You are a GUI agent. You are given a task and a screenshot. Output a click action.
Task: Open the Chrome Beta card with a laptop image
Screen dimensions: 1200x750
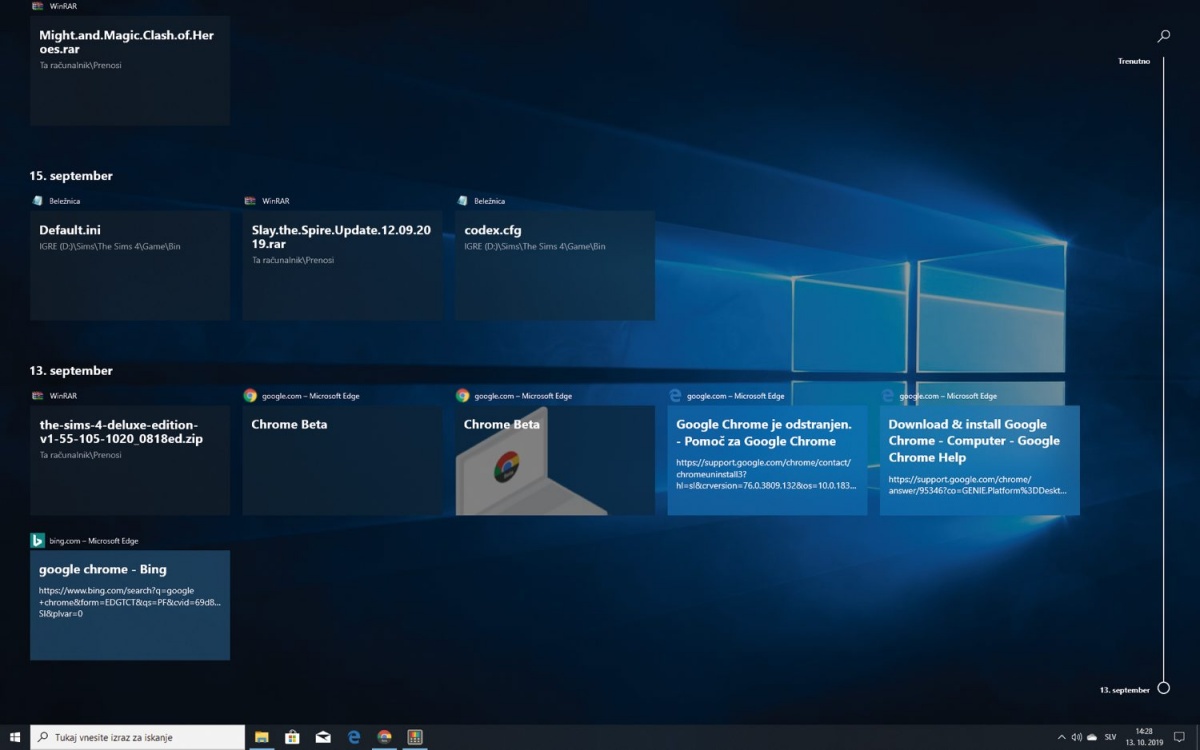[x=555, y=460]
